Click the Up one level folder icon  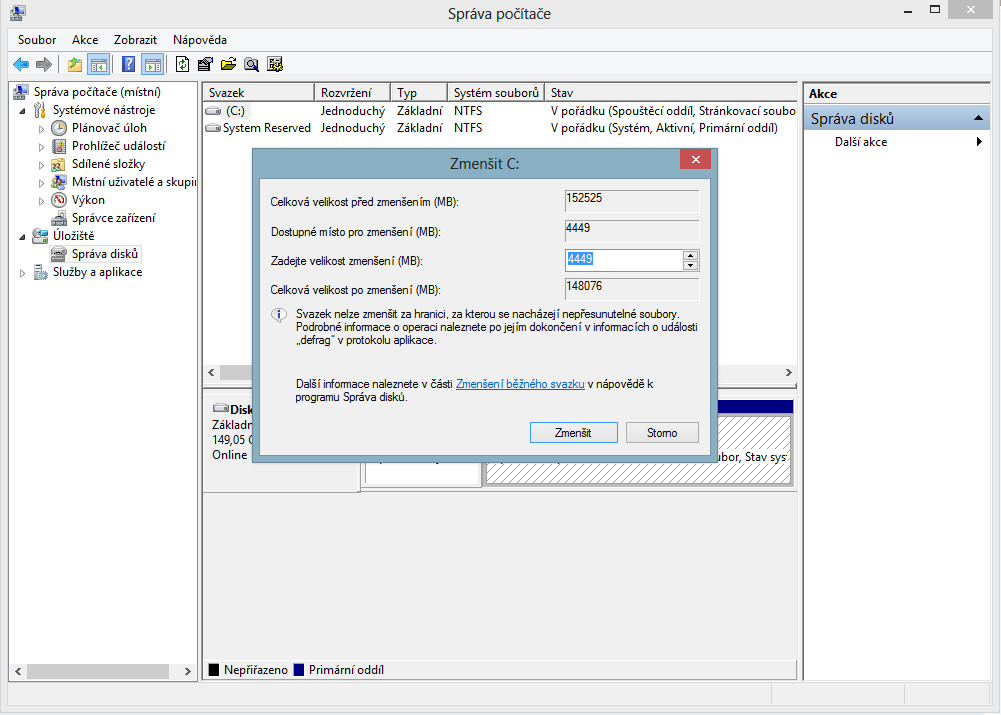click(x=75, y=65)
